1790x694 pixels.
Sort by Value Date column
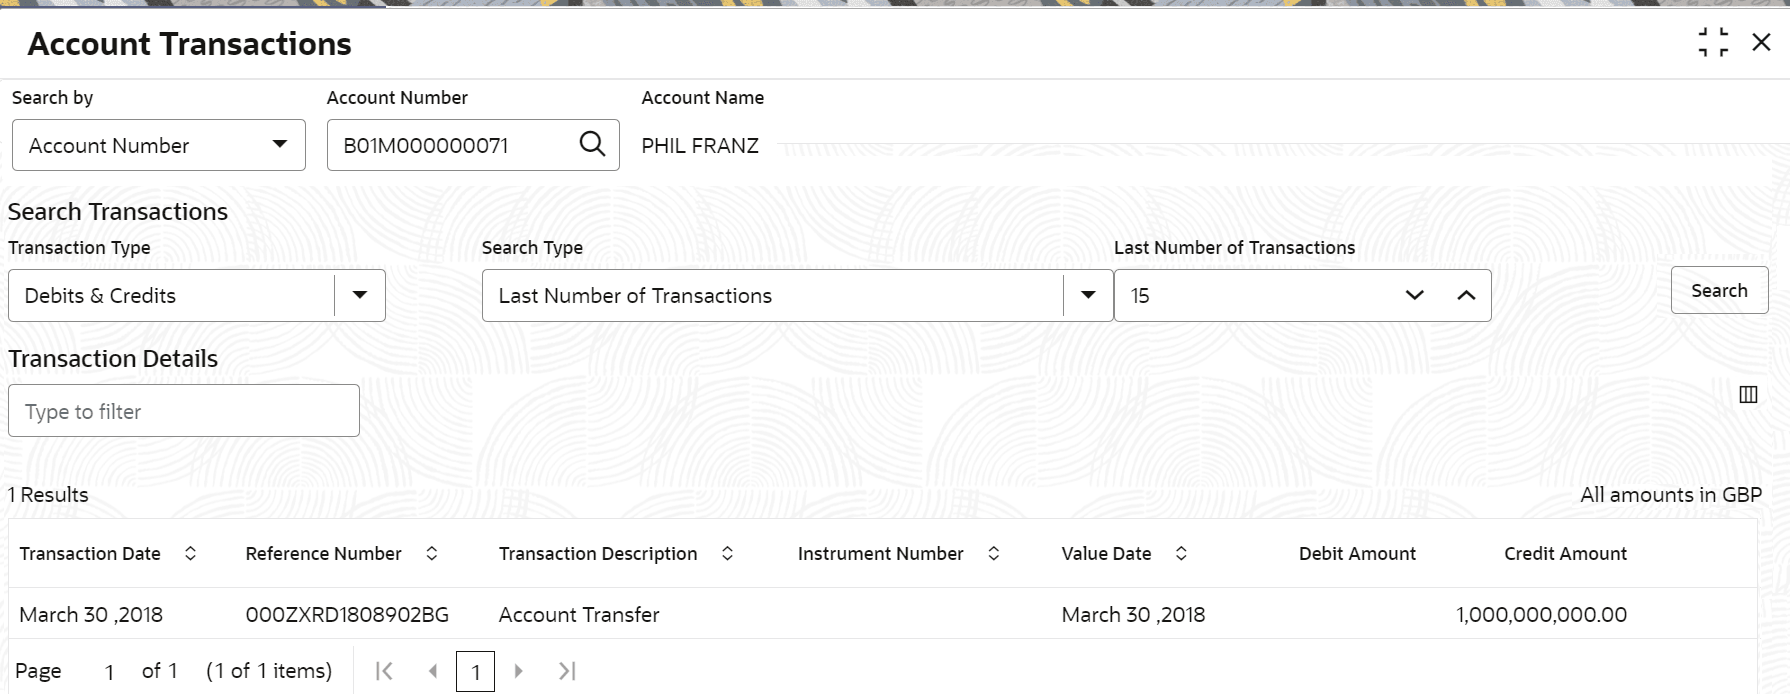(1181, 554)
